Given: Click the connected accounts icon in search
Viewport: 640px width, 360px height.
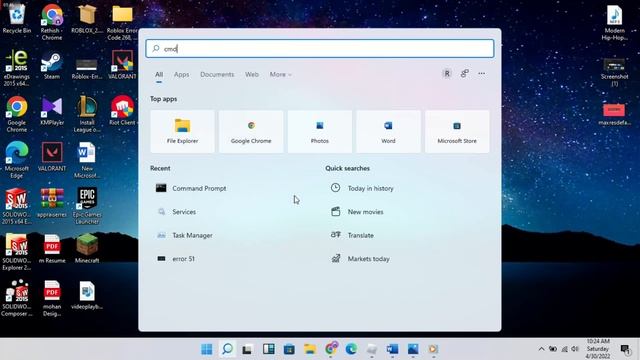Looking at the screenshot, I should click(x=464, y=73).
